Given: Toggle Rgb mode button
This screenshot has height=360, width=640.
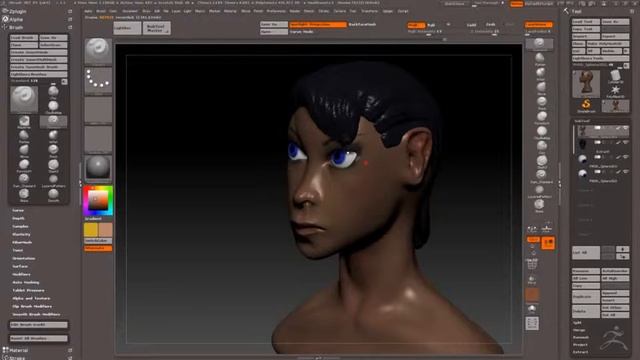Looking at the screenshot, I should point(431,25).
